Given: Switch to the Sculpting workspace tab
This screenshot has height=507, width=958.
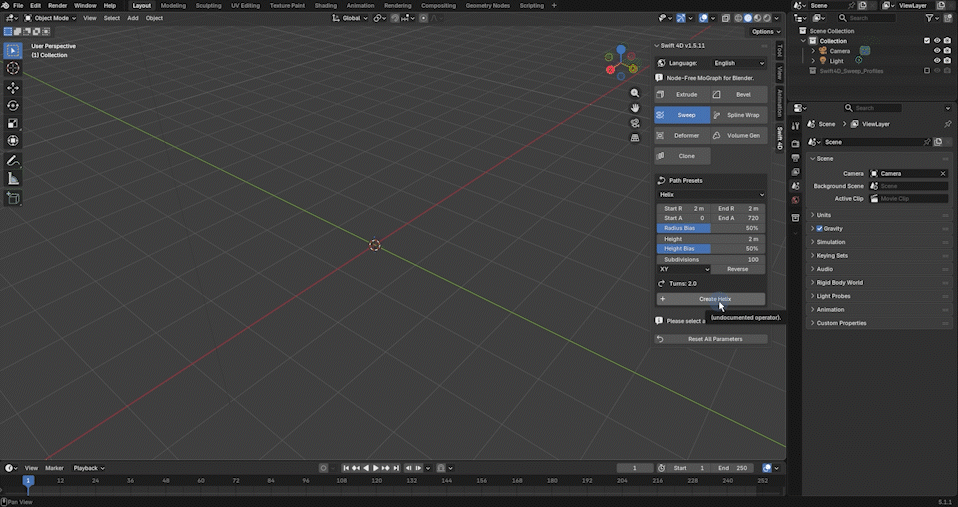Looking at the screenshot, I should click(208, 5).
